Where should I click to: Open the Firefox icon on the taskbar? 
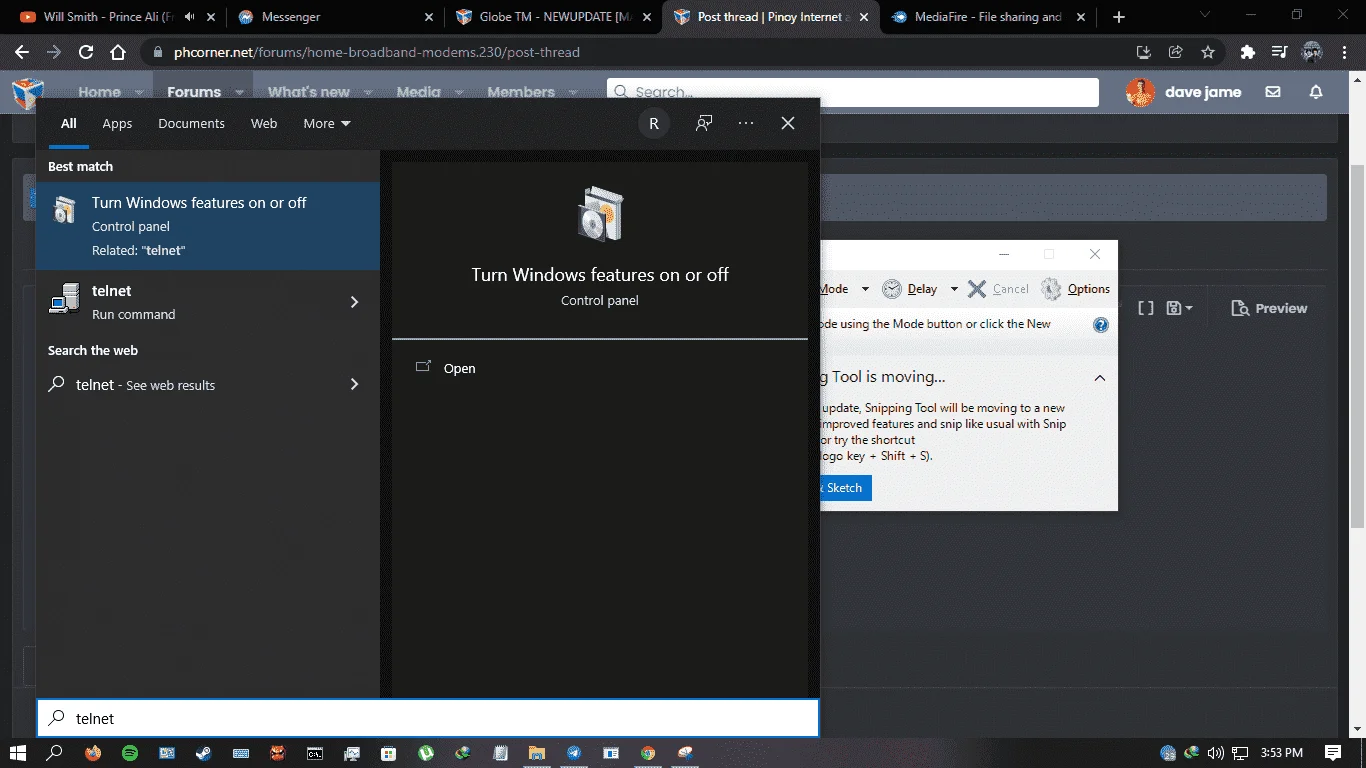(93, 753)
